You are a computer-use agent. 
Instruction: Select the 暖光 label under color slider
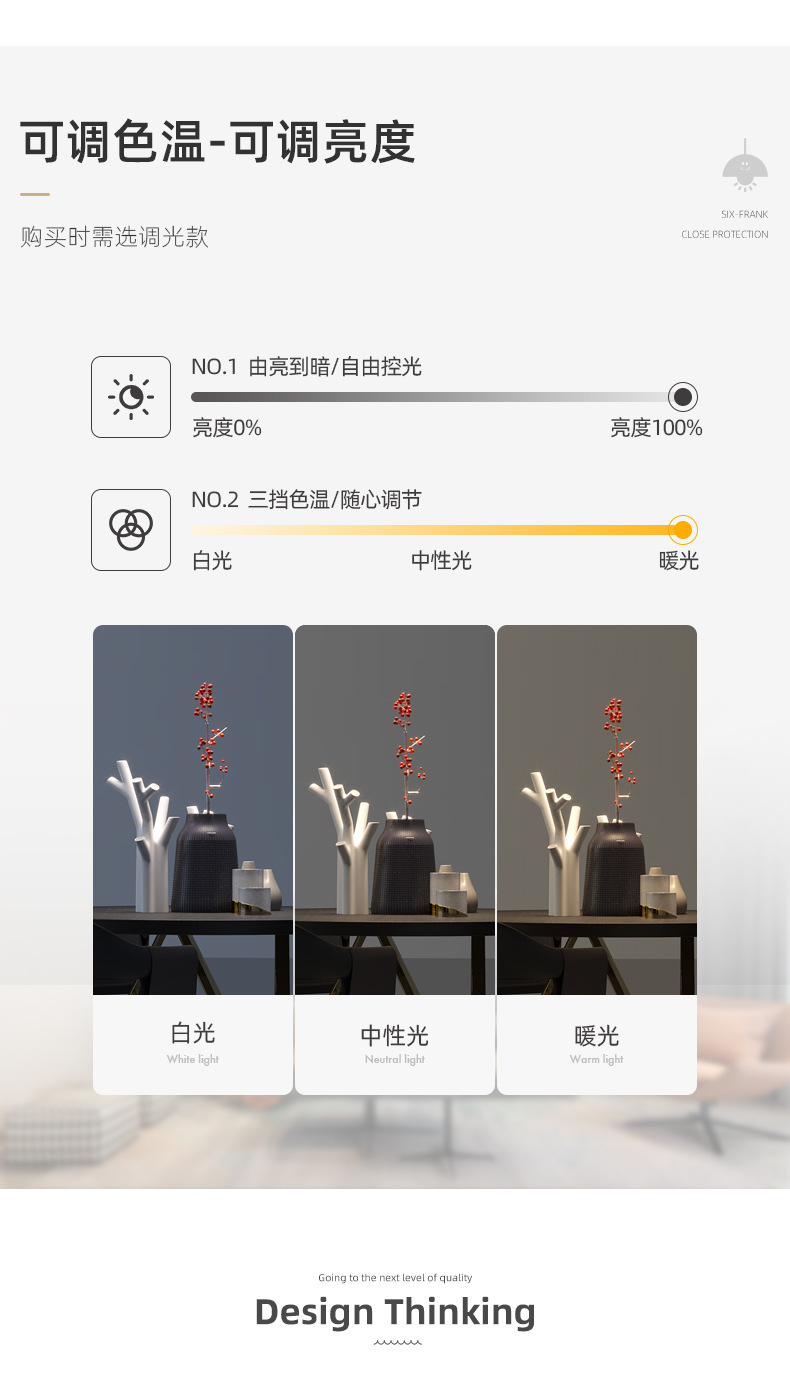[x=679, y=561]
